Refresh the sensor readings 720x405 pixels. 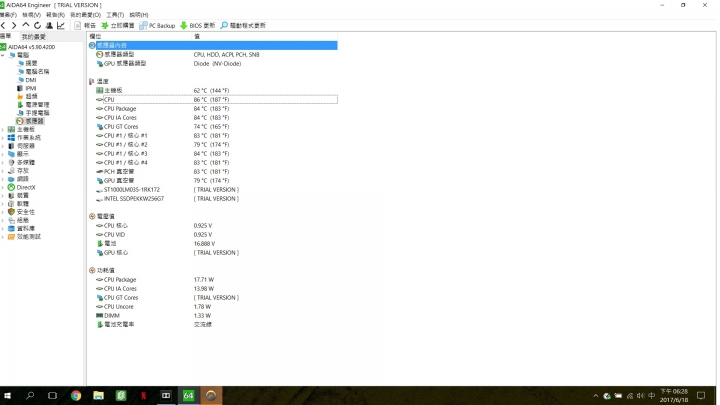point(37,25)
